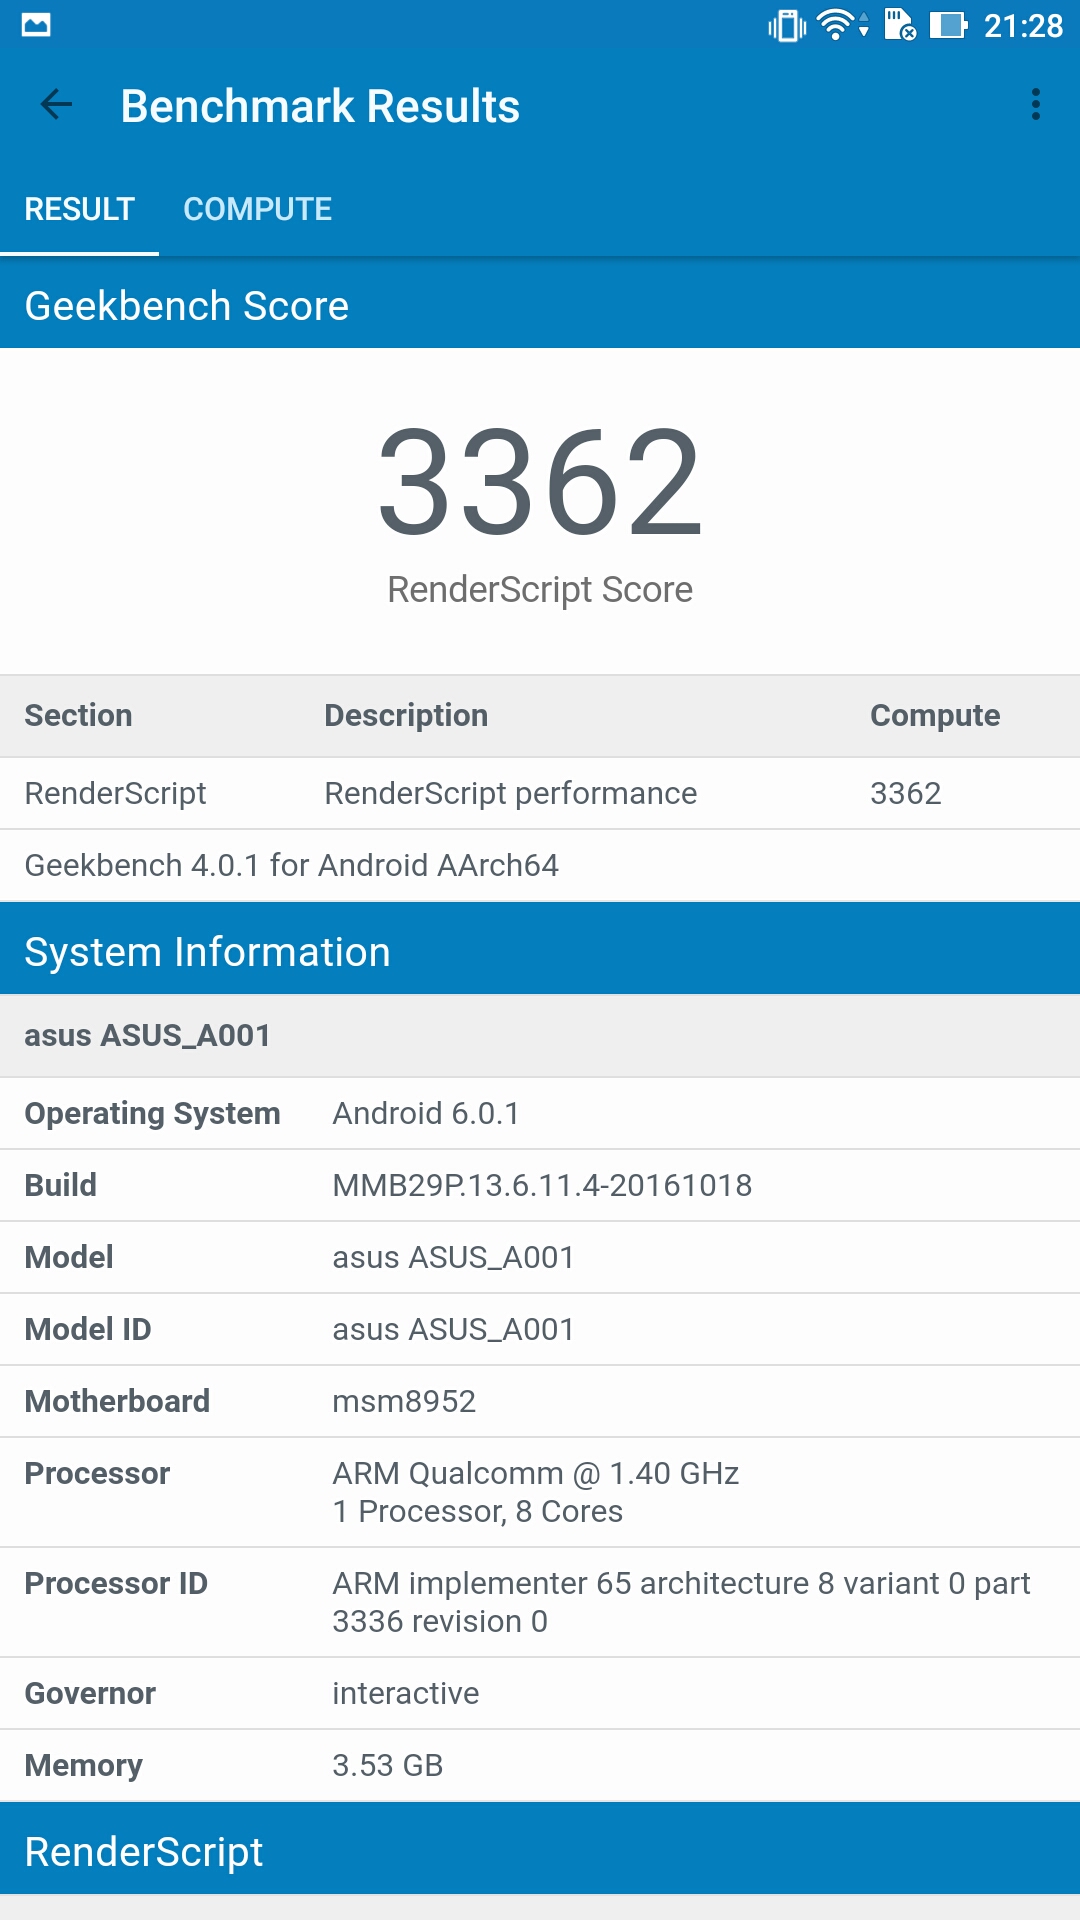Tap the Governor label
Viewport: 1080px width, 1920px height.
(90, 1693)
